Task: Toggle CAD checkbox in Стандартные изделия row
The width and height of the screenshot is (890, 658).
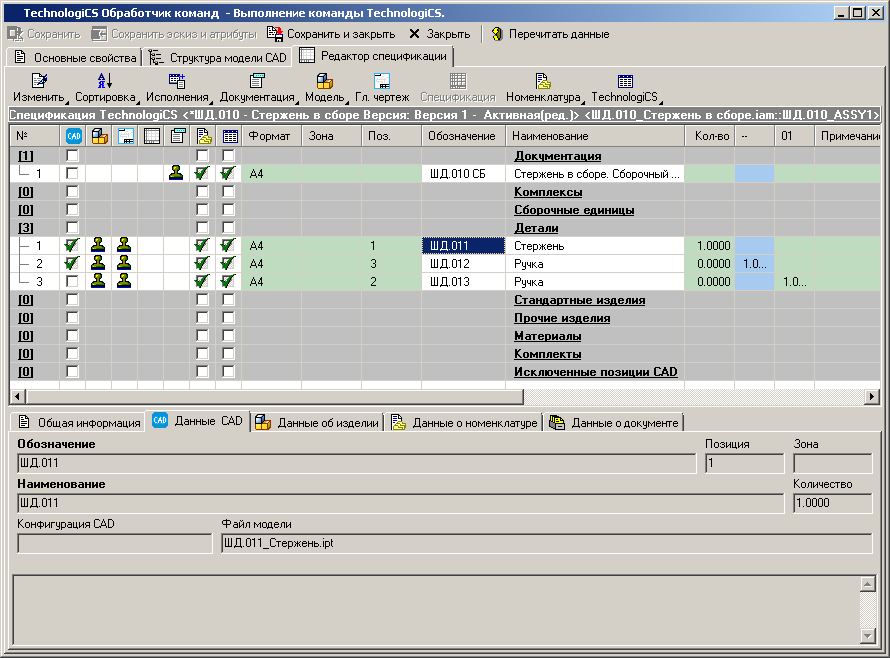Action: pos(72,300)
